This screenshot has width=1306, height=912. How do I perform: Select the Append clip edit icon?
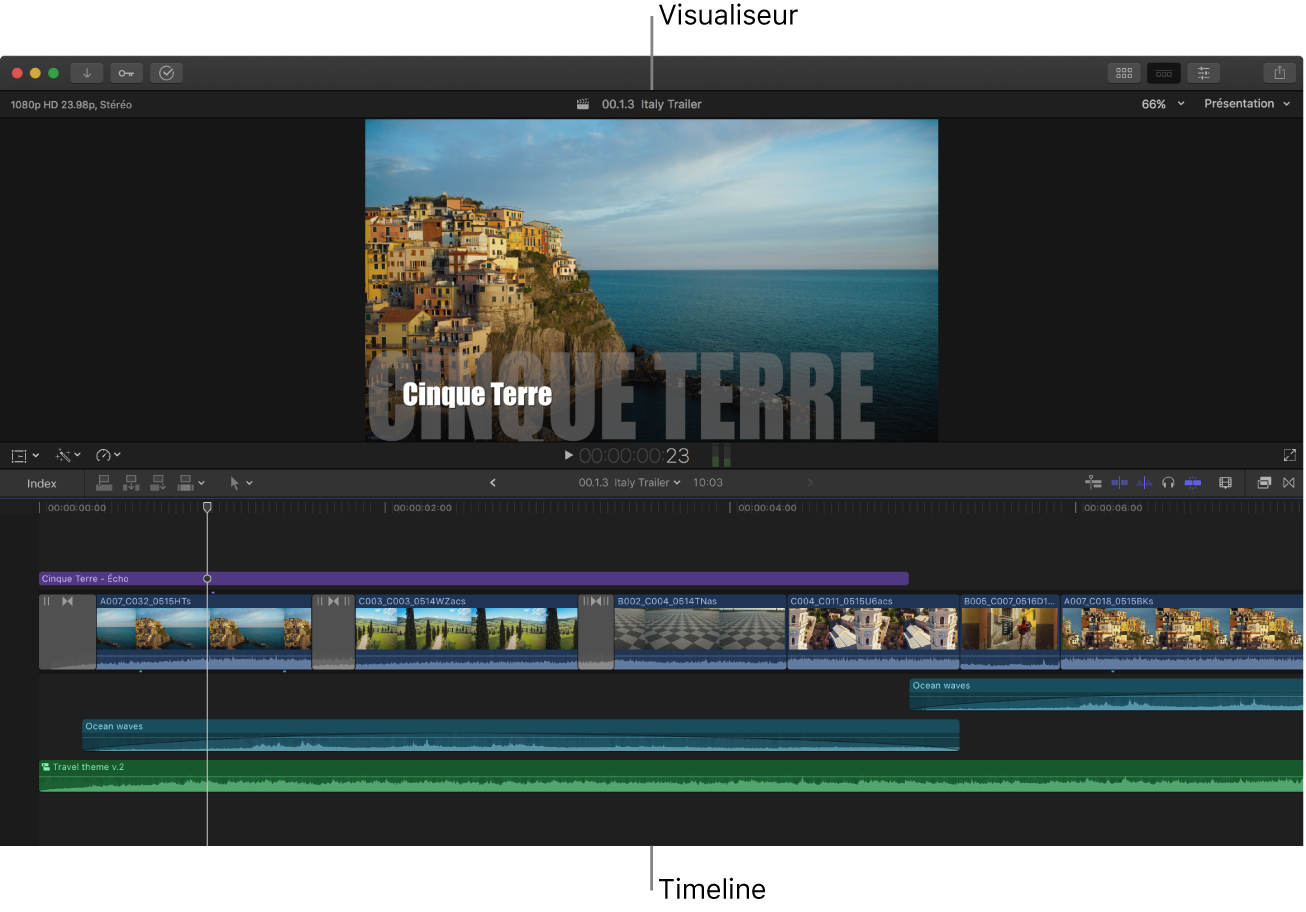click(x=157, y=482)
